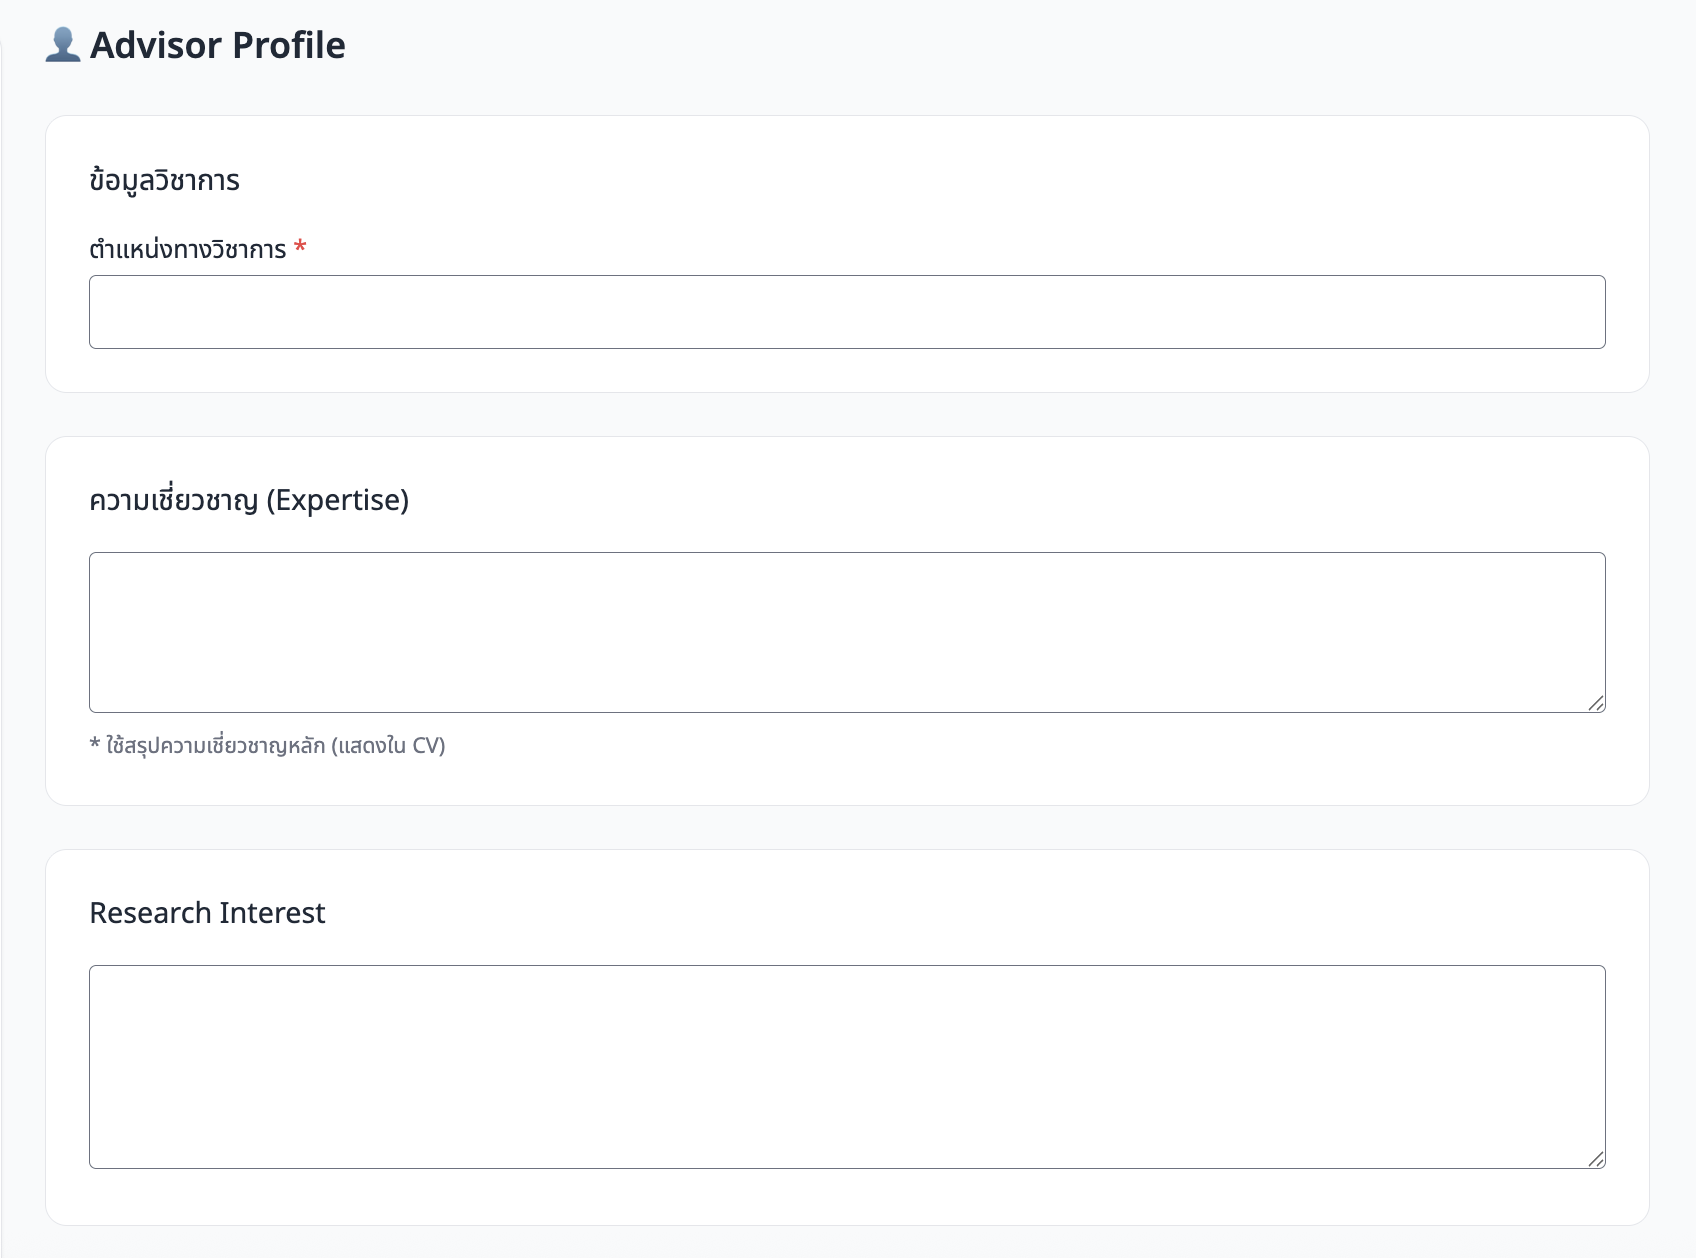Grab the Expertise textarea resize handle

pyautogui.click(x=1595, y=703)
